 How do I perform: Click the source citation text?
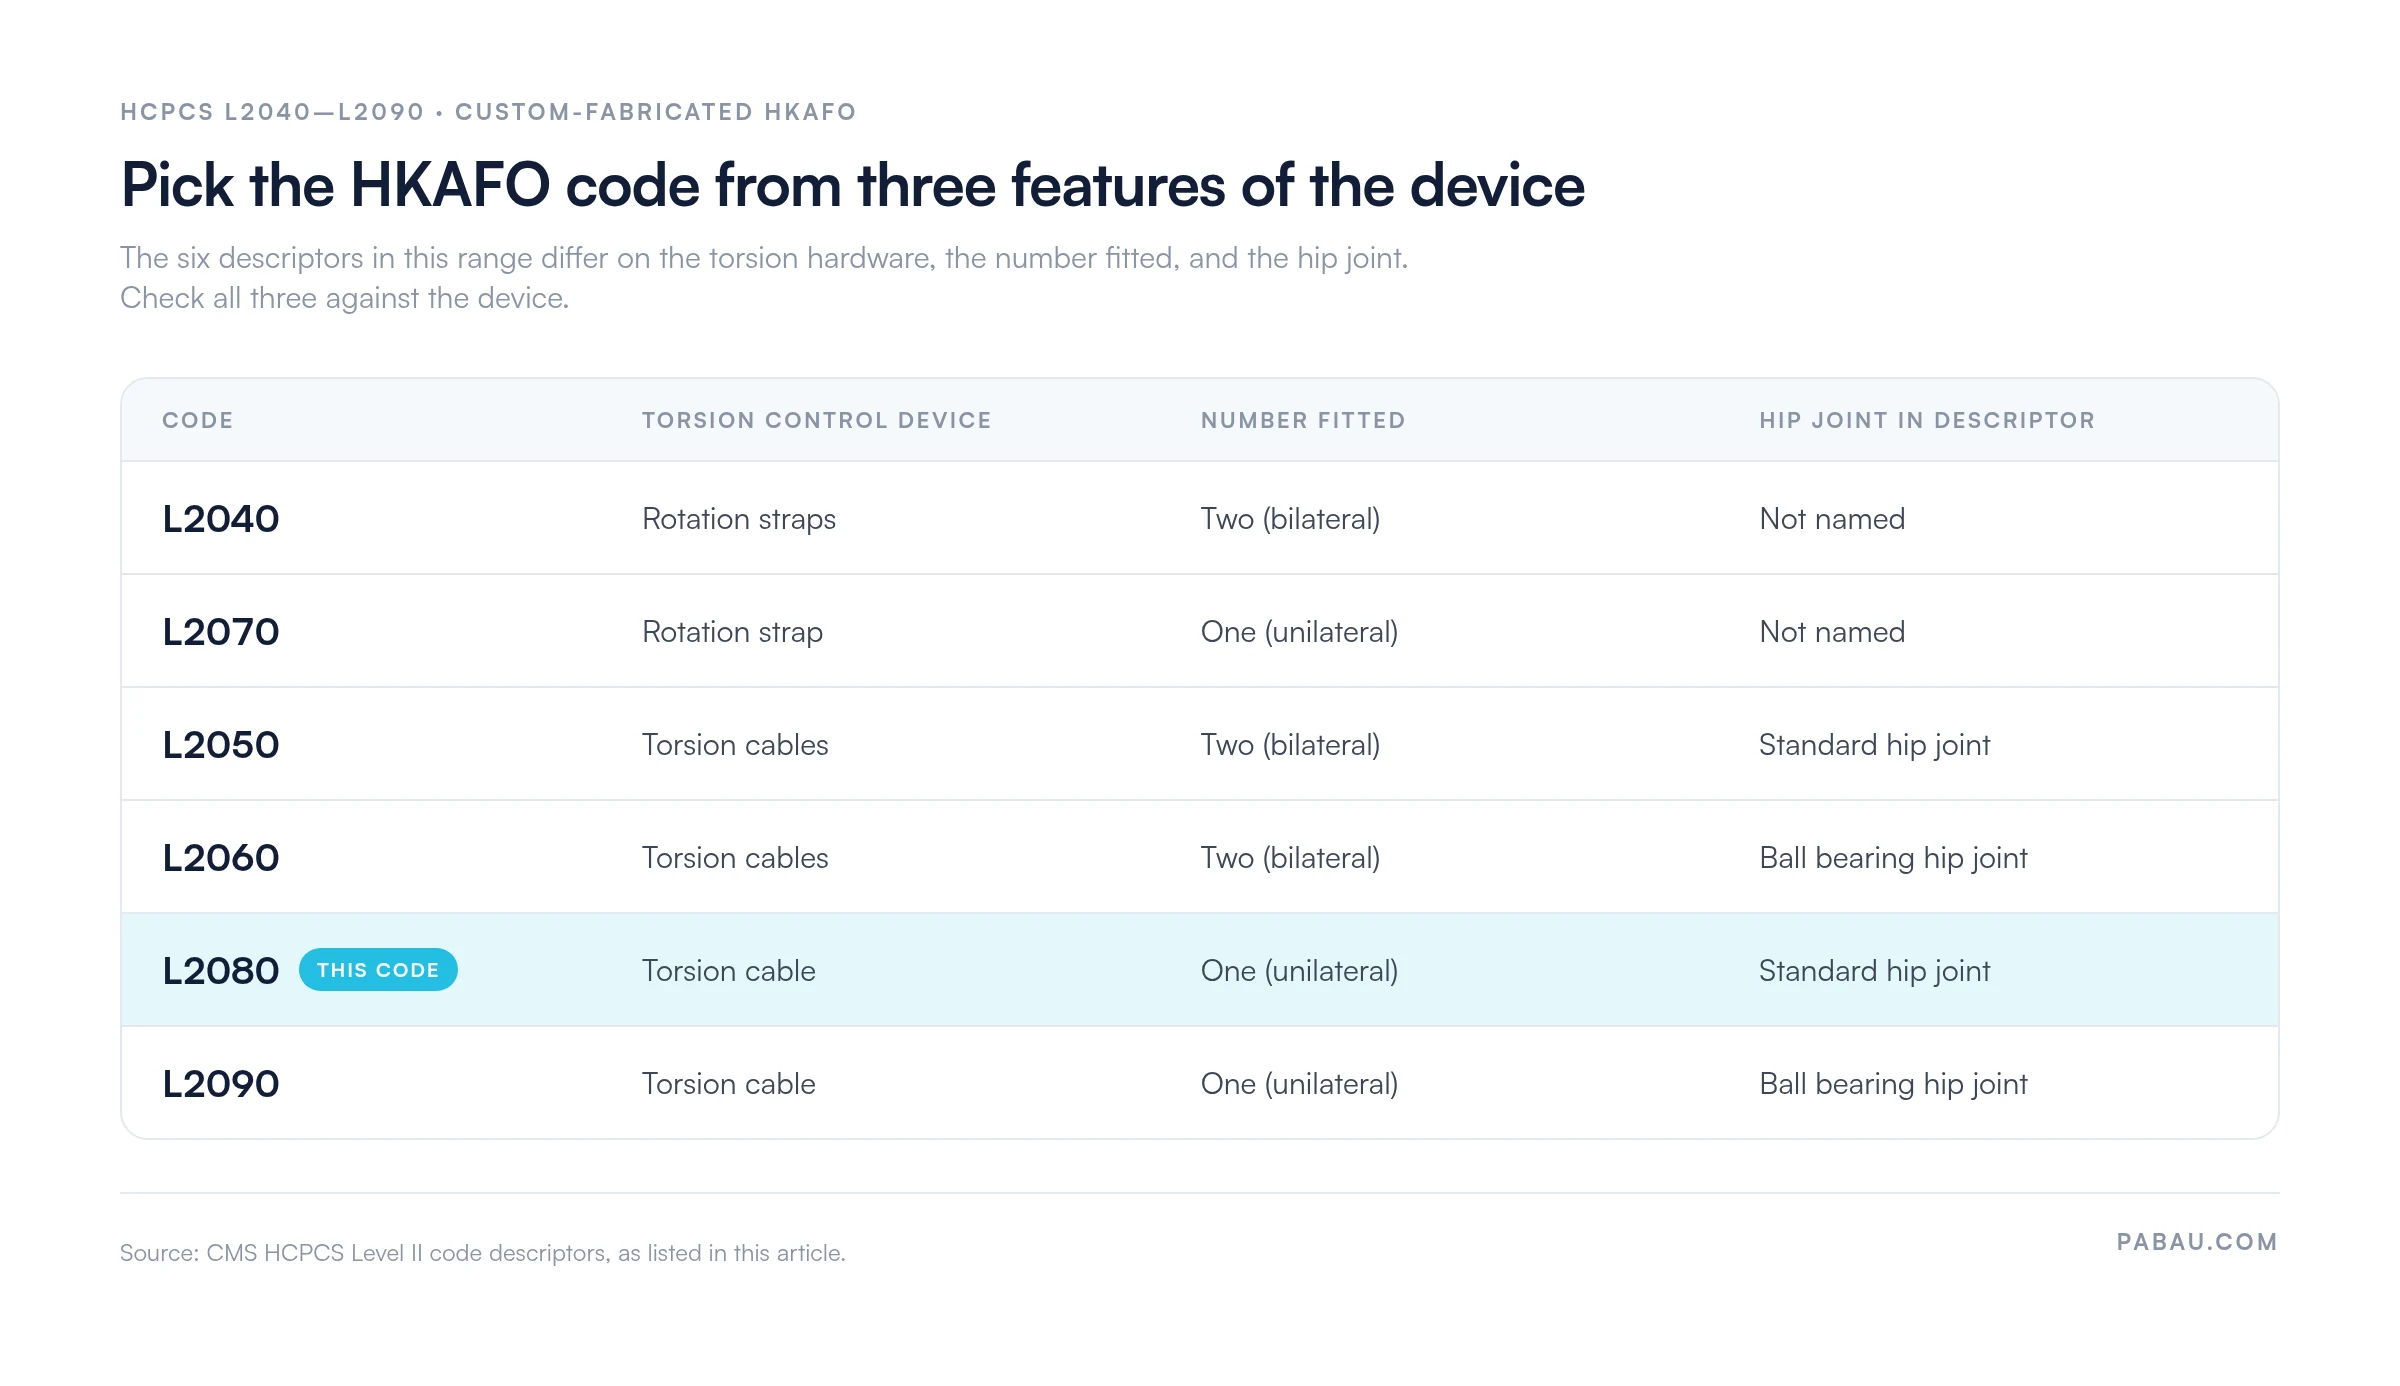(483, 1253)
